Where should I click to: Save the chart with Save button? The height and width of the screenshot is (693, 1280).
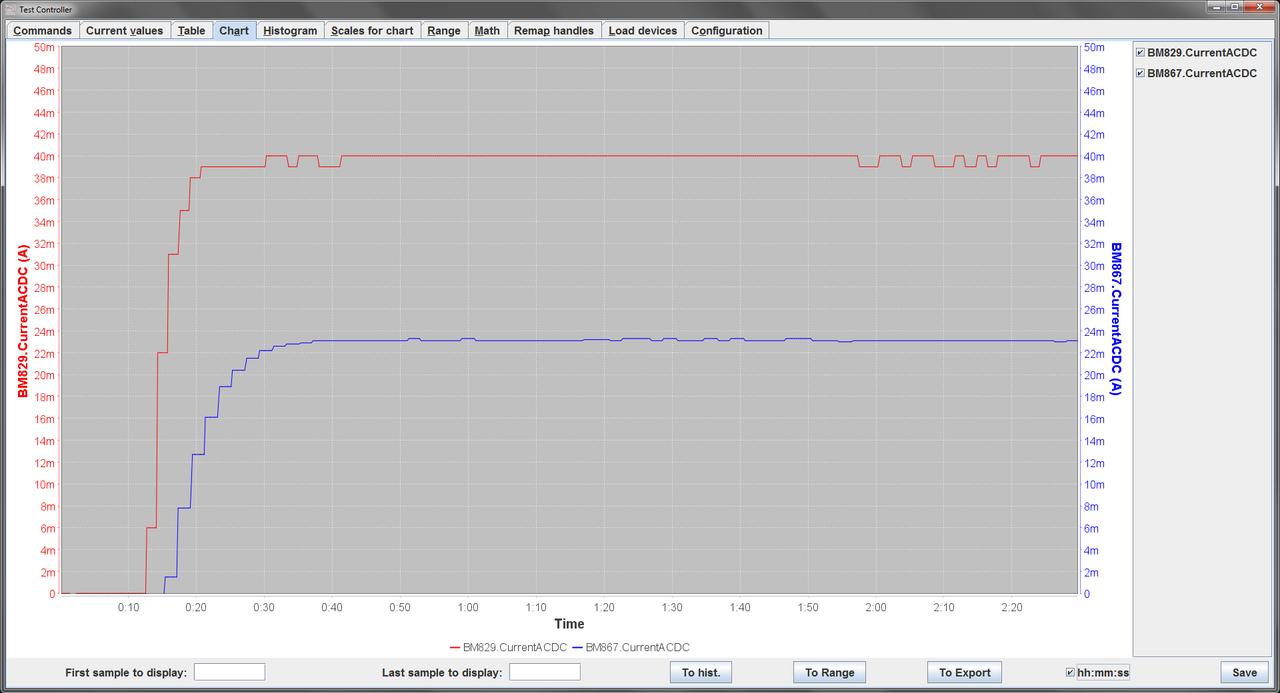coord(1245,672)
